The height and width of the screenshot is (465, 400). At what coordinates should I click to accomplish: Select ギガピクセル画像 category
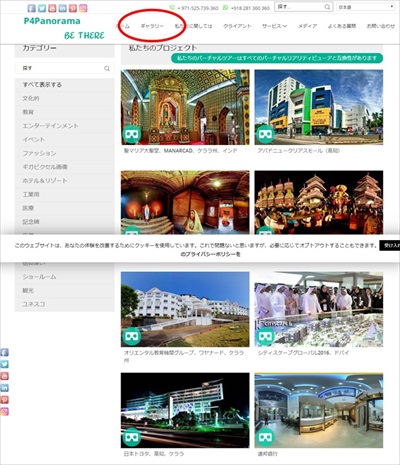(65, 167)
